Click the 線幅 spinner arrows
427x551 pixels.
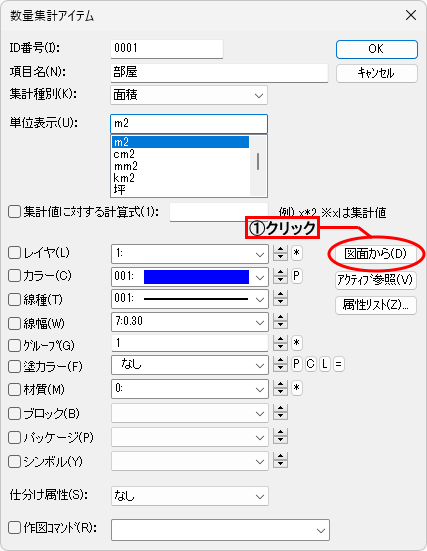280,321
